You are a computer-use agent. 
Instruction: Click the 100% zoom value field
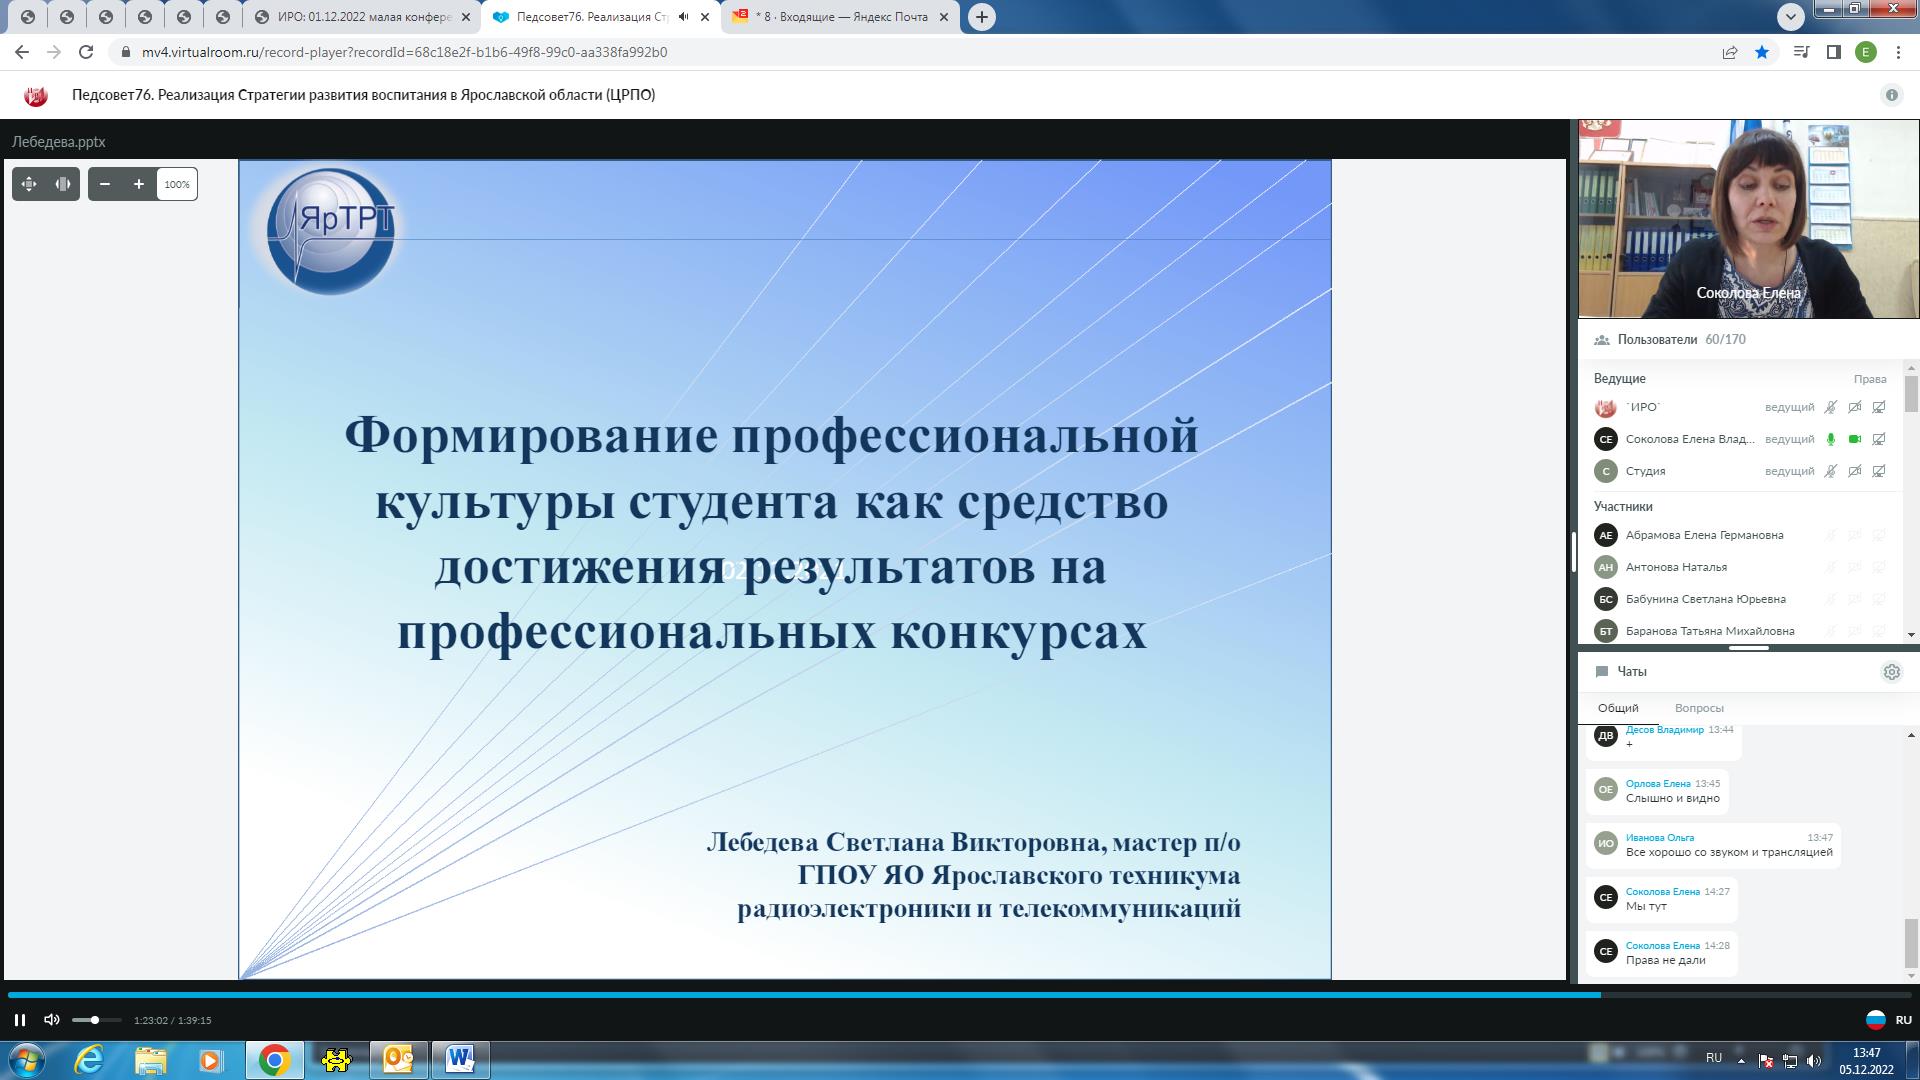pos(177,184)
